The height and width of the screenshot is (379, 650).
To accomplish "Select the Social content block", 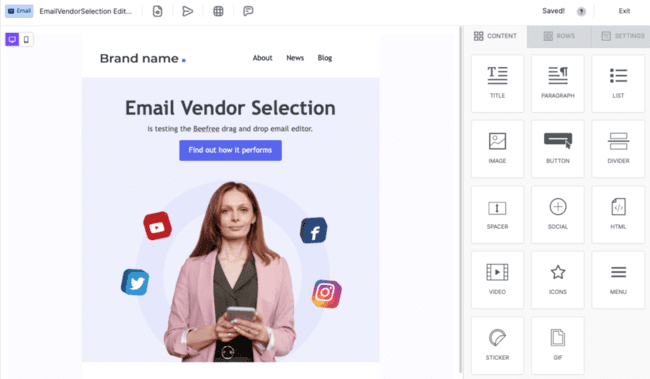I will pyautogui.click(x=558, y=214).
